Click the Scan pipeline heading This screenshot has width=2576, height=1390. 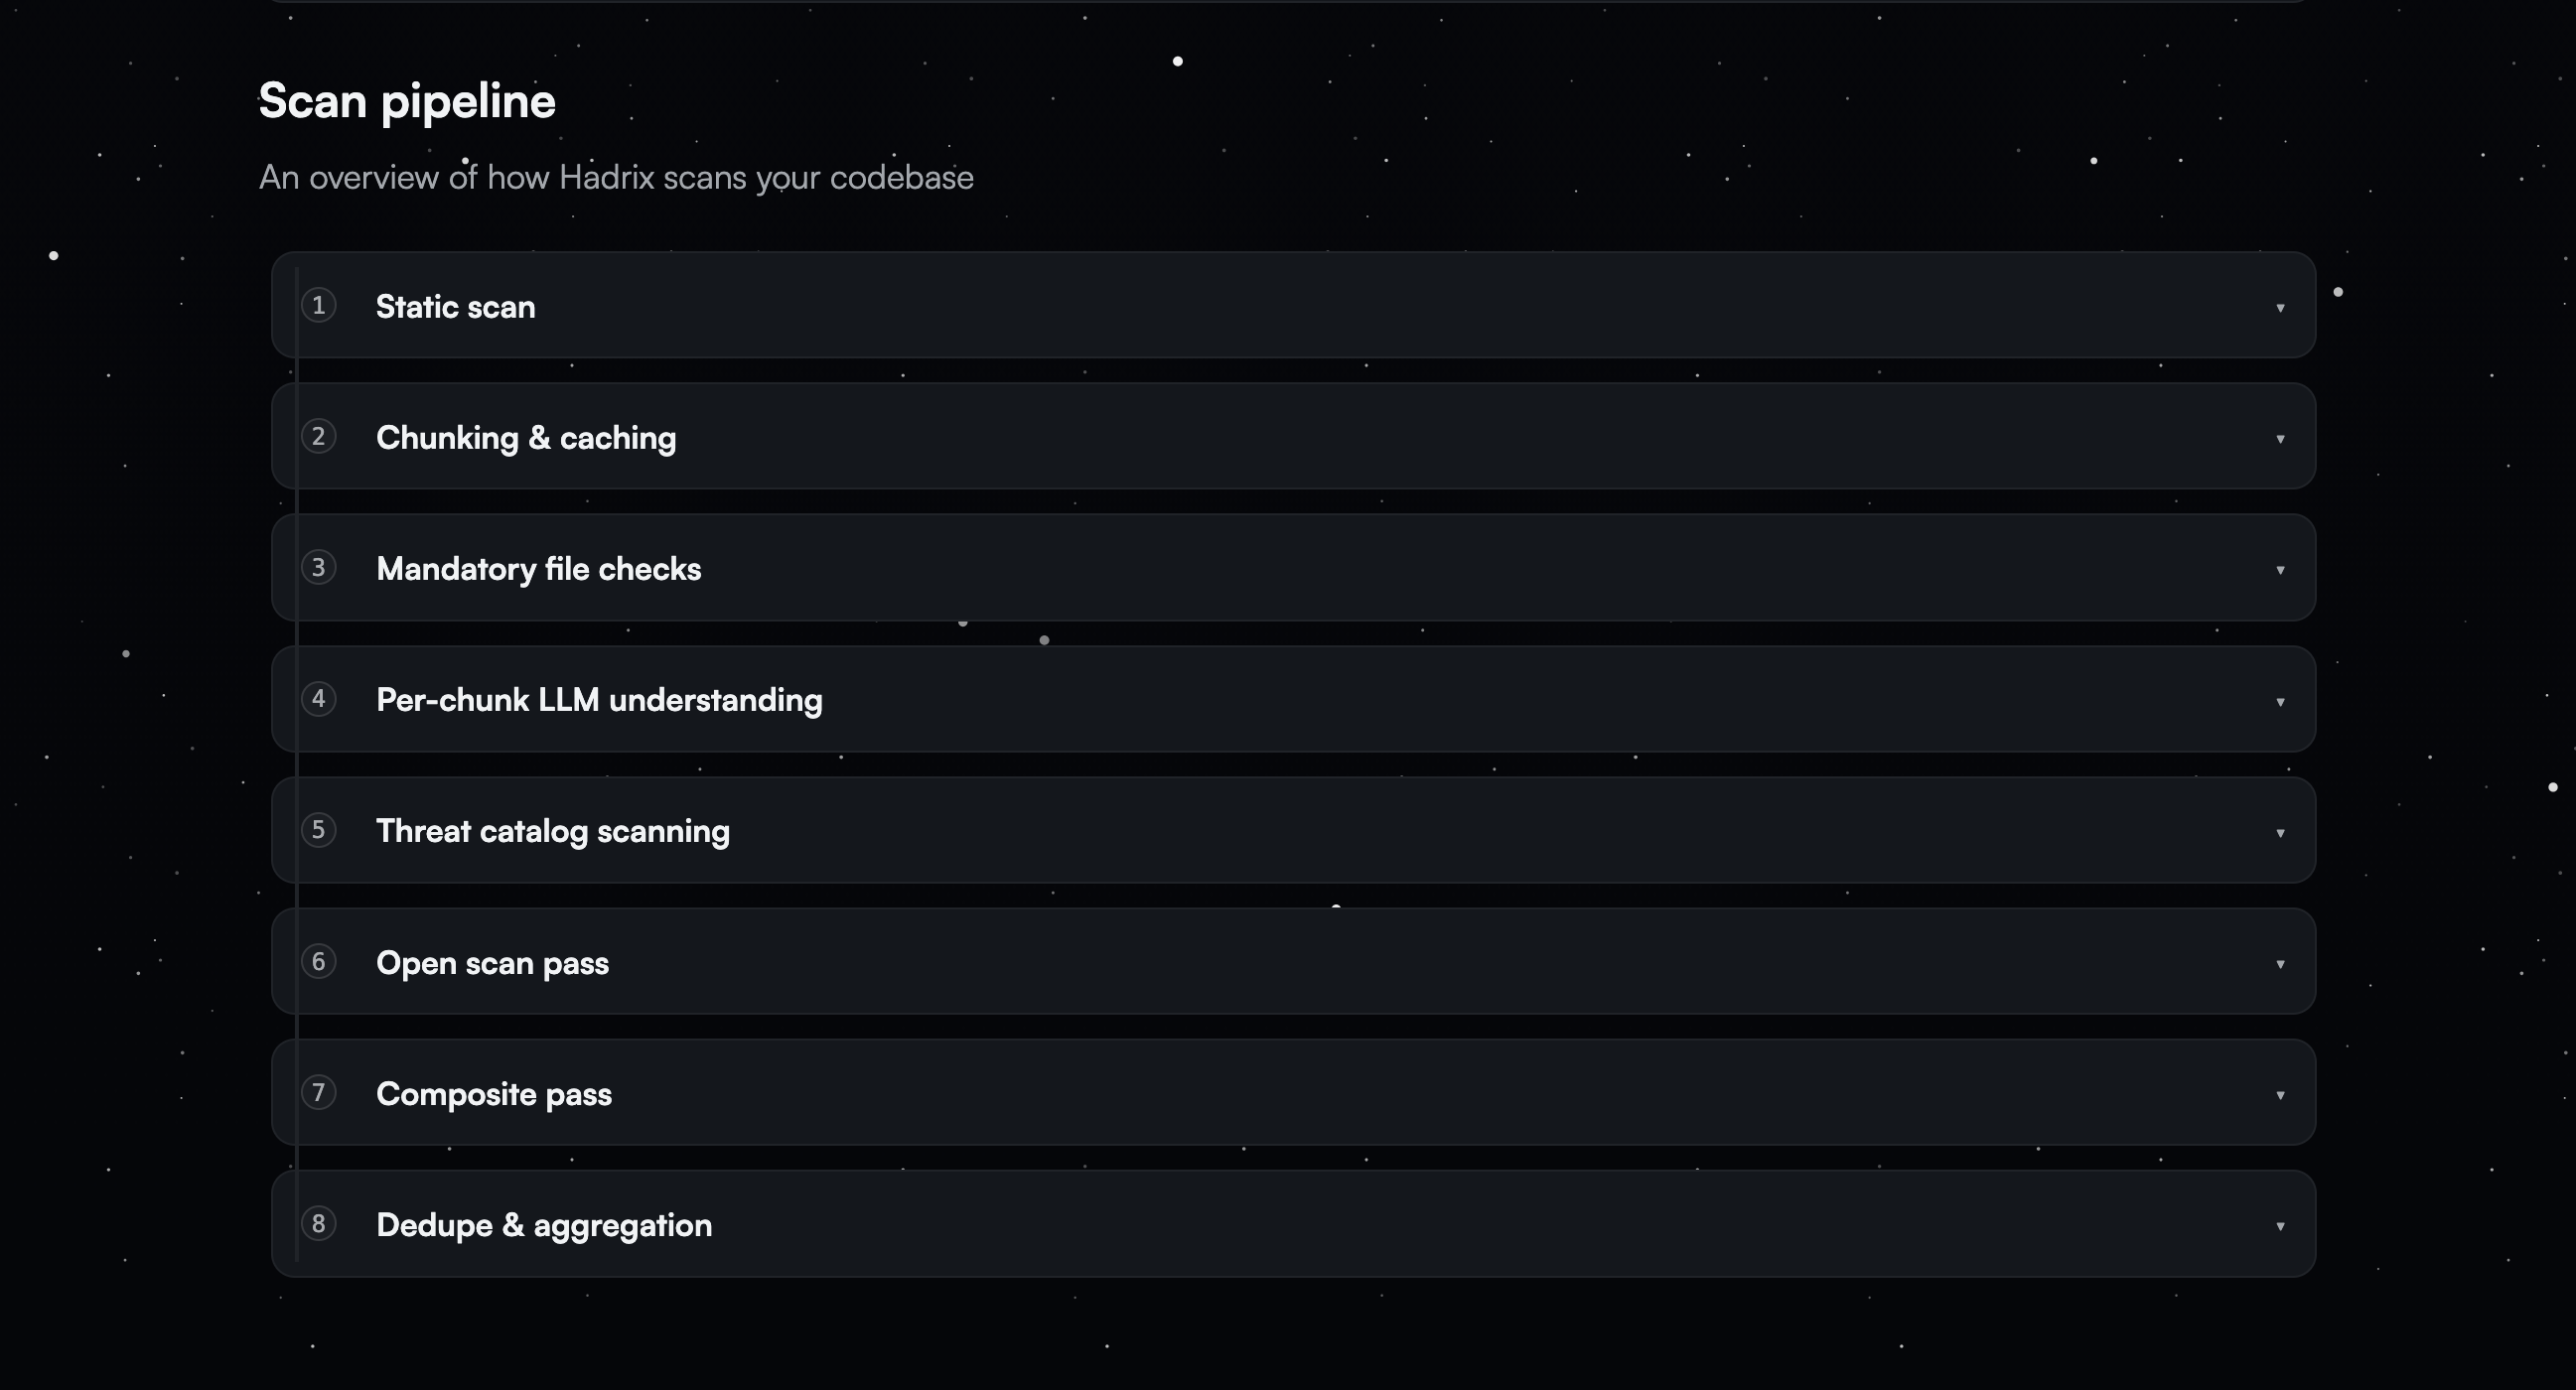(406, 100)
